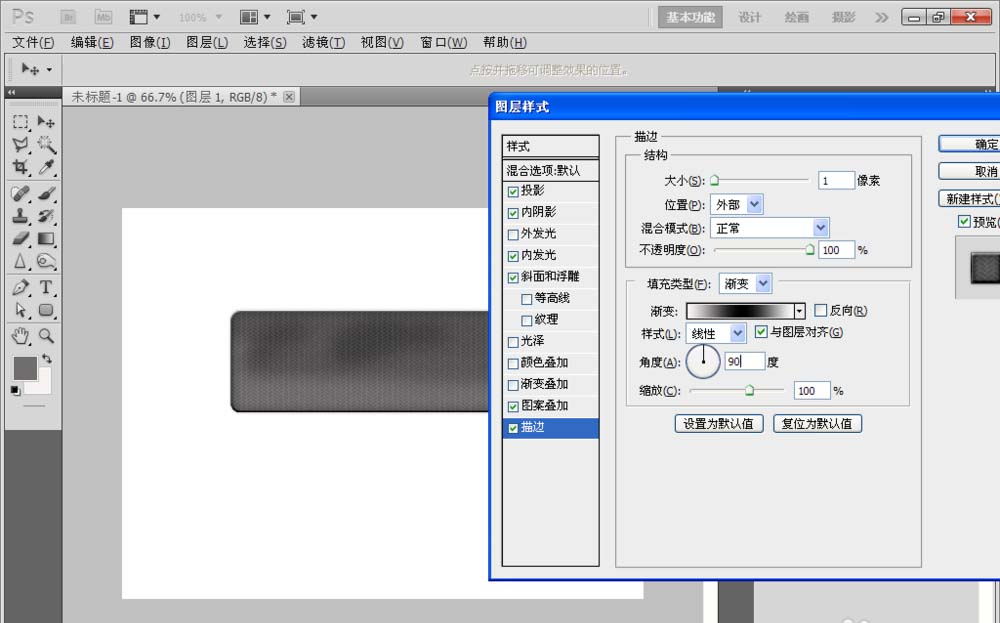This screenshot has width=1000, height=623.
Task: Pick the Eyedropper tool
Action: click(x=46, y=168)
